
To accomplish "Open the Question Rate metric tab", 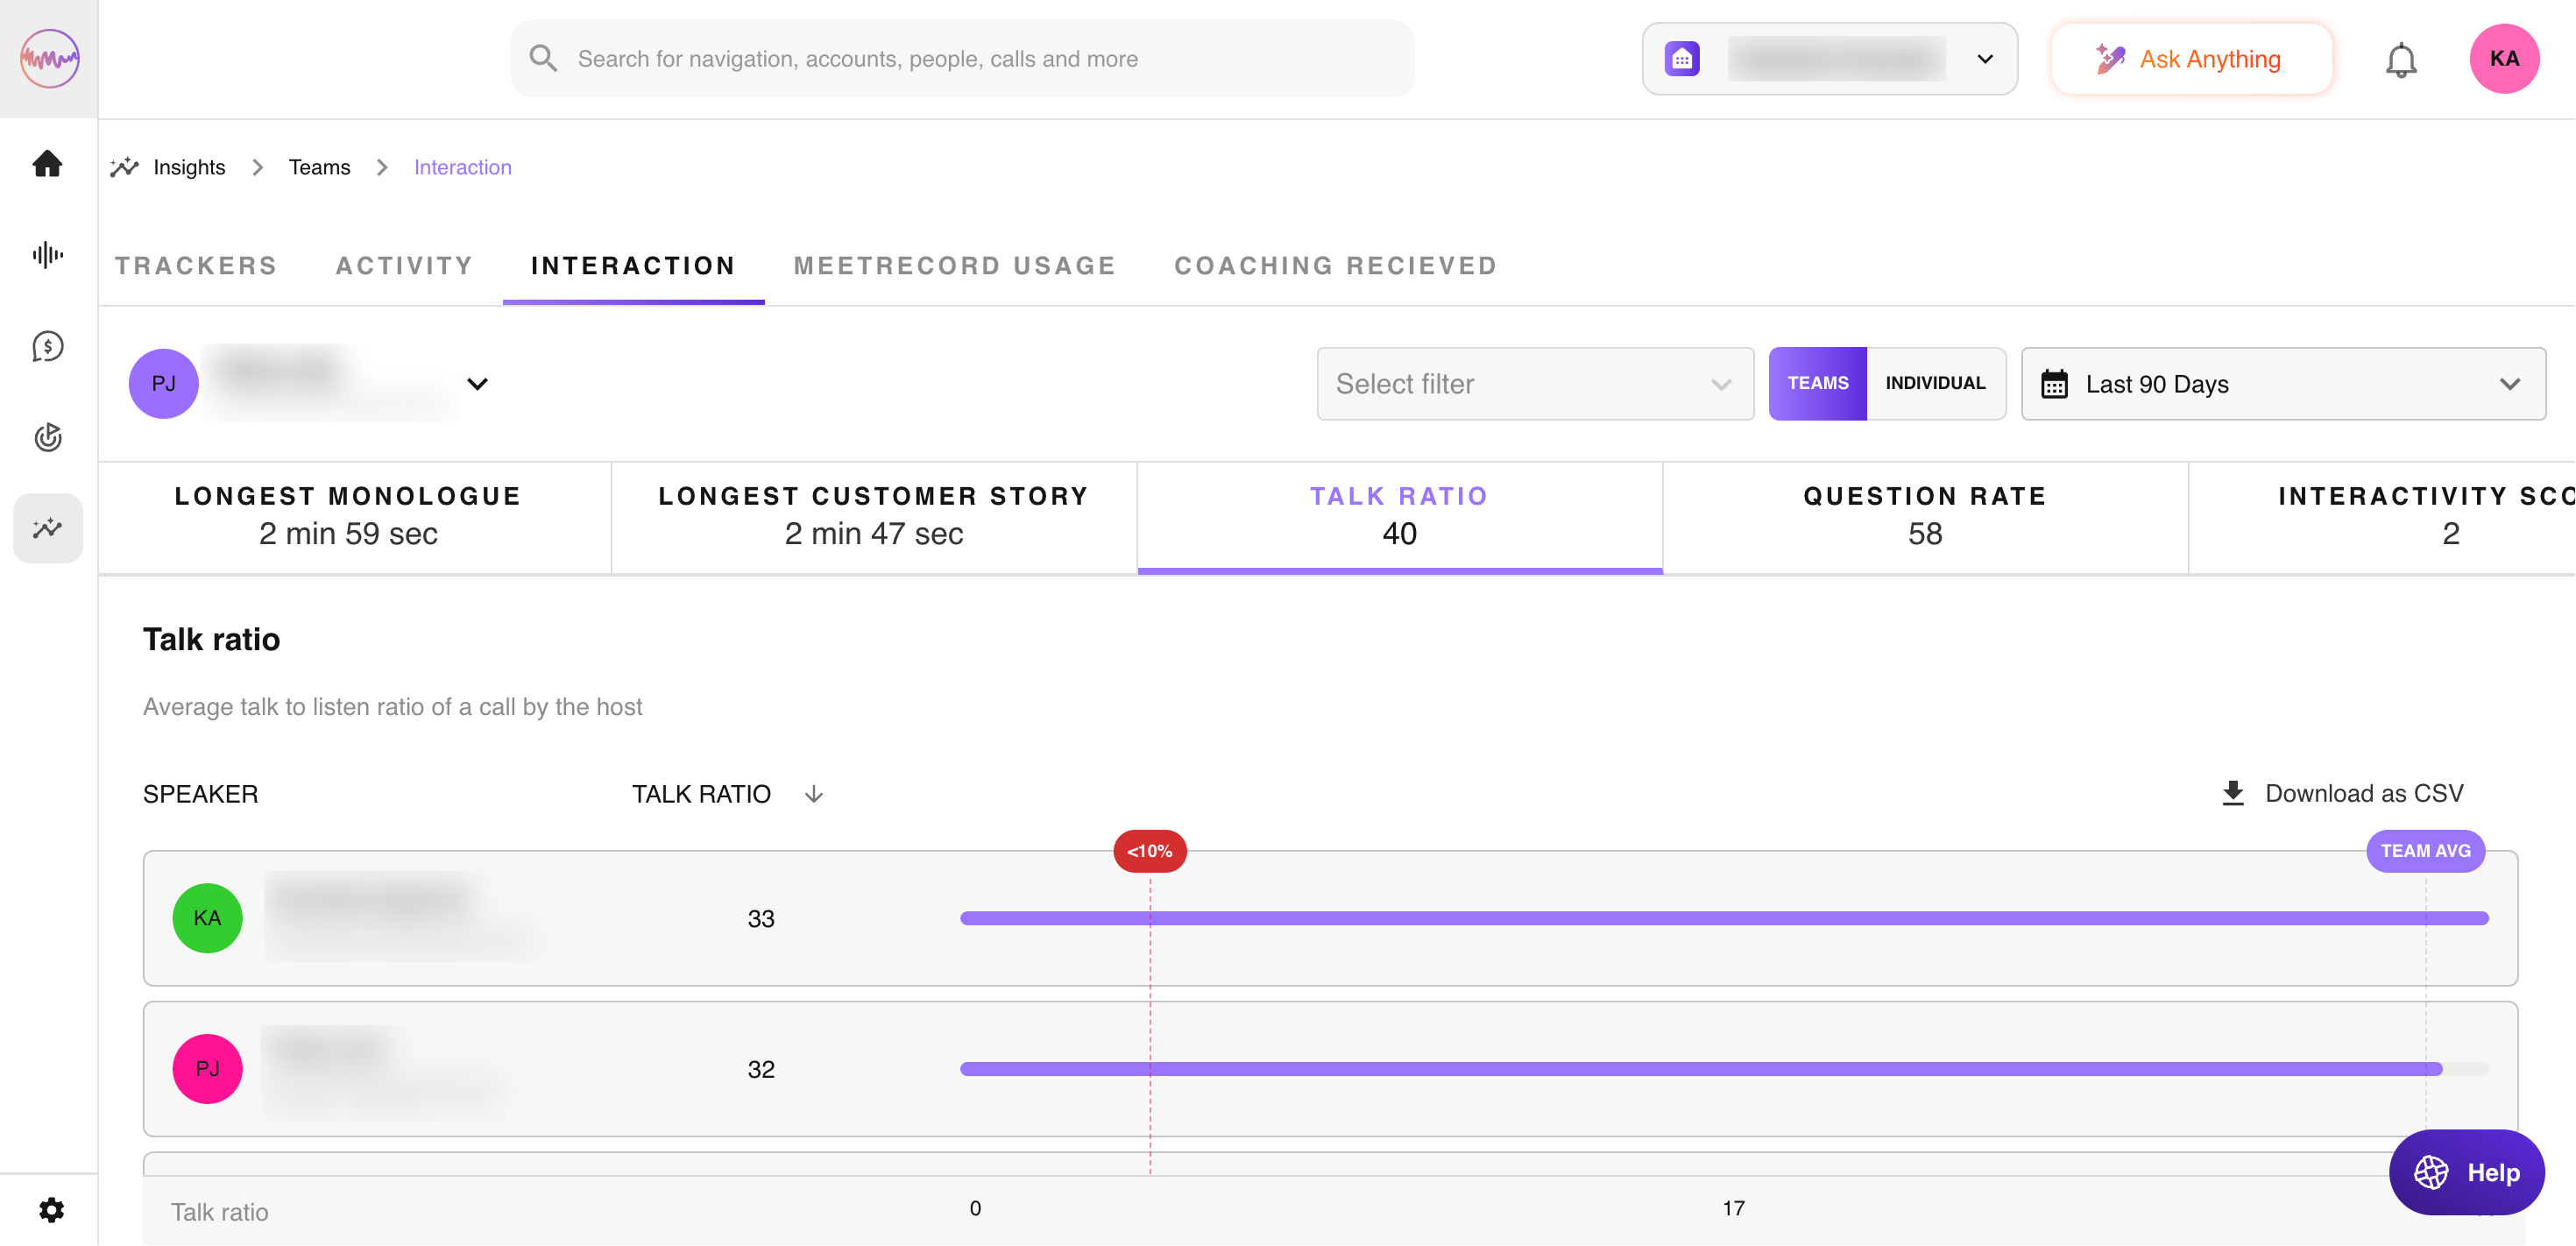I will (1924, 516).
